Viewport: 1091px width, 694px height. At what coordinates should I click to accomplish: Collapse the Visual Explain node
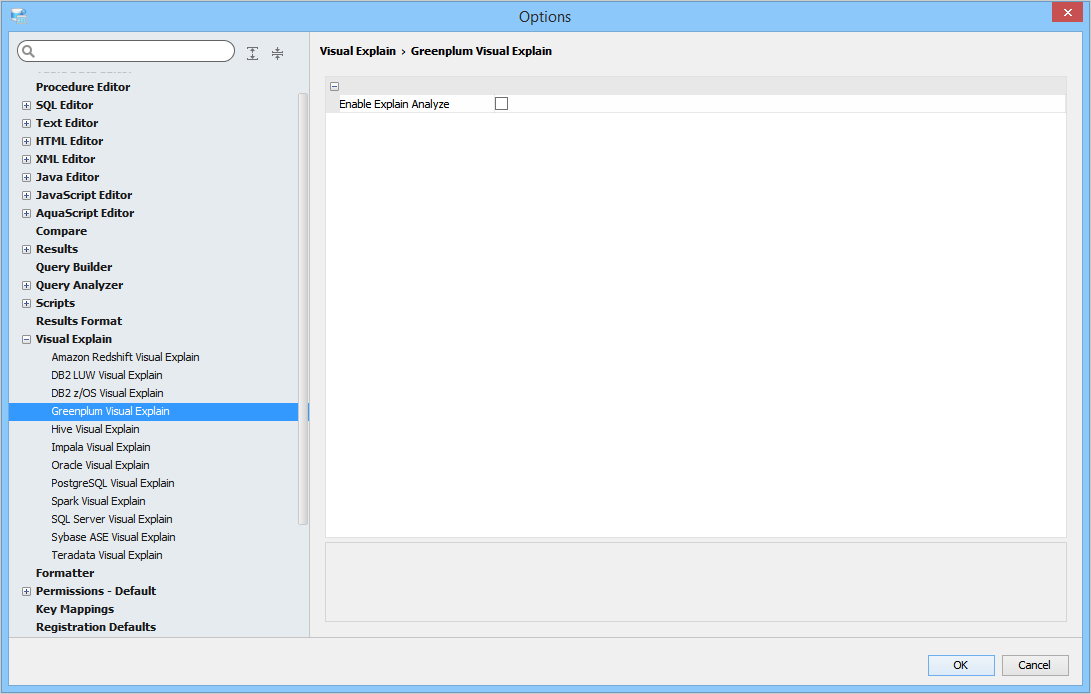click(26, 340)
